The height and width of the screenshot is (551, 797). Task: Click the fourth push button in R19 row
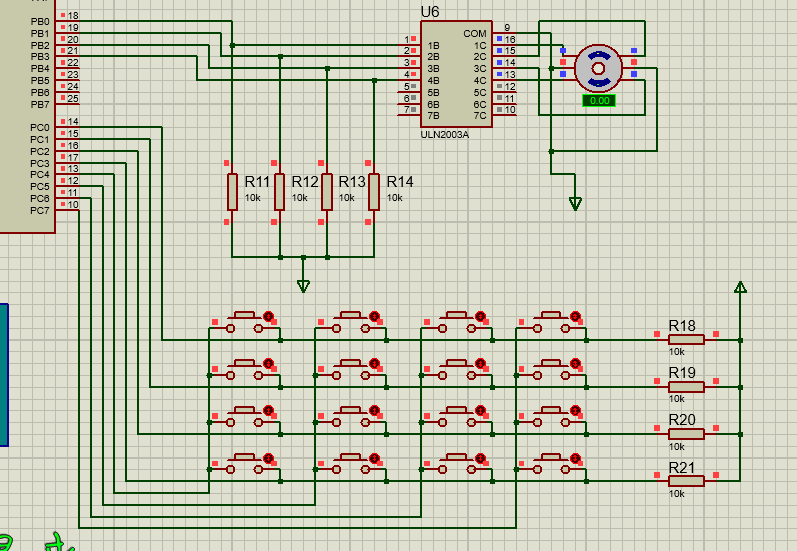point(551,370)
